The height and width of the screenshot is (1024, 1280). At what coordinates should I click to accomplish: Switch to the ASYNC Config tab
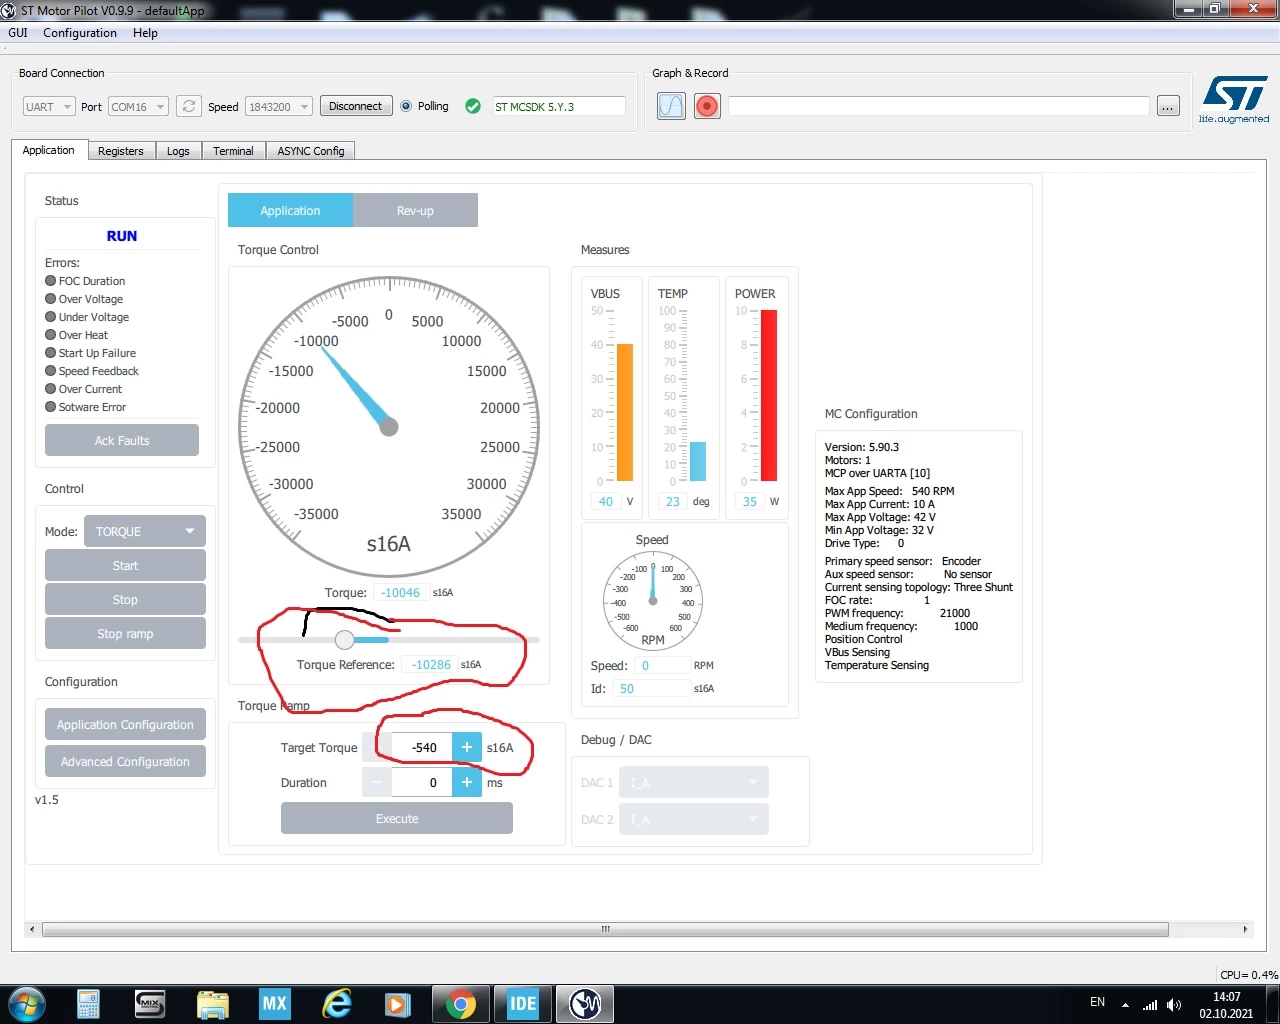tap(311, 151)
